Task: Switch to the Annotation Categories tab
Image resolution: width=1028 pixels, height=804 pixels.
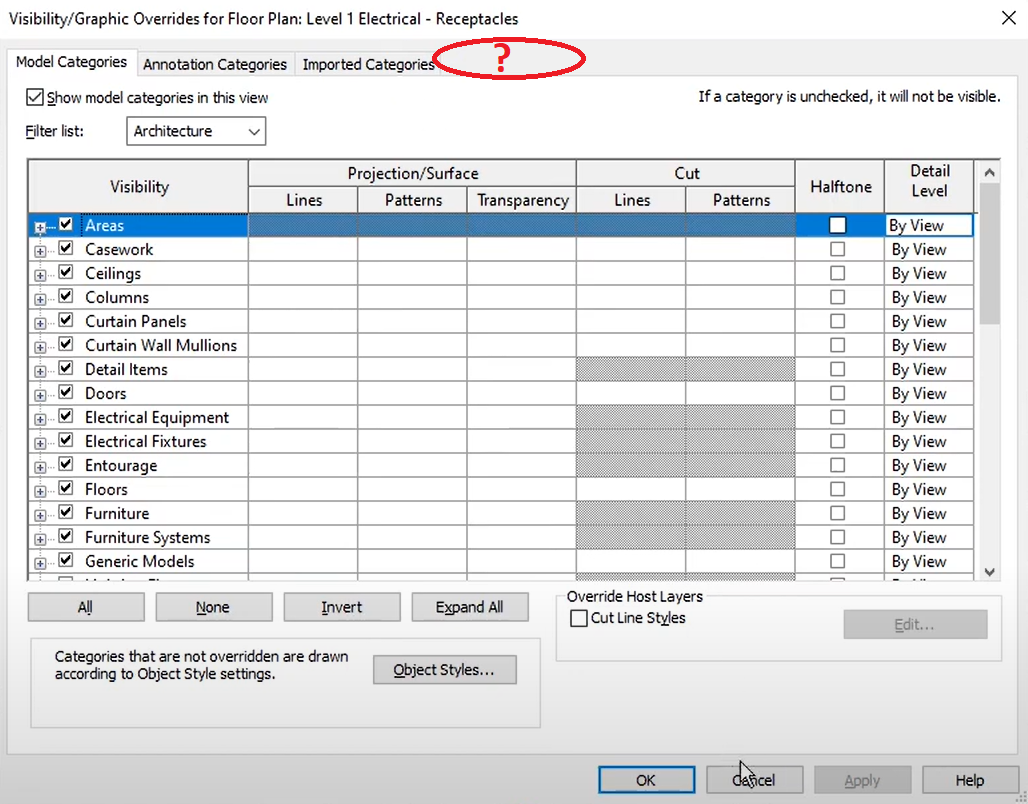Action: (x=214, y=64)
